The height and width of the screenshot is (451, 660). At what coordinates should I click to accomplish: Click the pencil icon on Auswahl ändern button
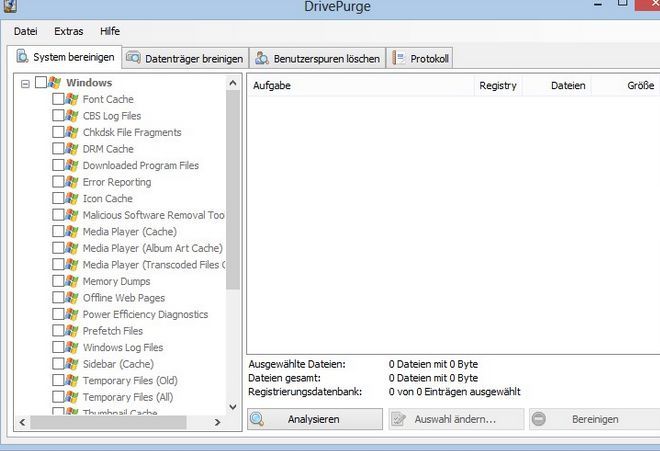[x=398, y=419]
